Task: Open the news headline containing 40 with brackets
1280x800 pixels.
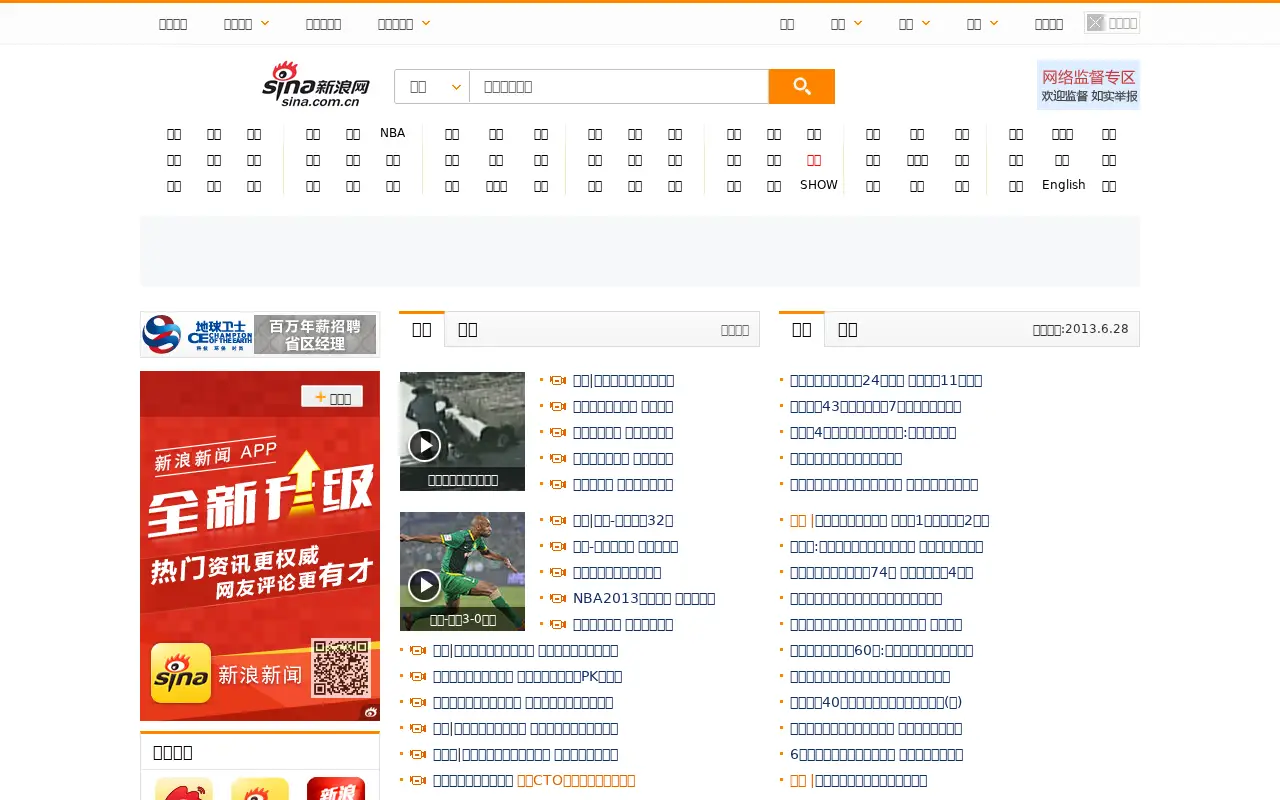Action: point(876,703)
